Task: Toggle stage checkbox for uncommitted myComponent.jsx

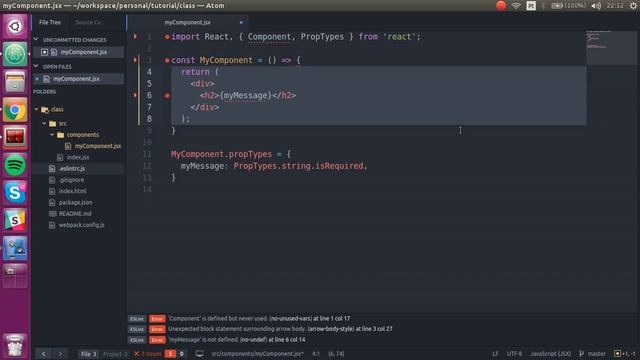Action: (x=44, y=52)
